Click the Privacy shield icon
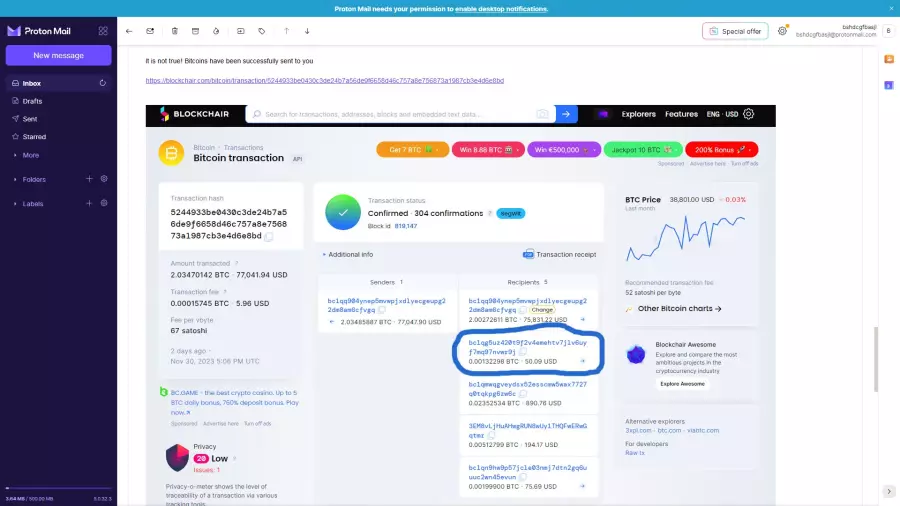Image resolution: width=900 pixels, height=506 pixels. click(x=177, y=458)
